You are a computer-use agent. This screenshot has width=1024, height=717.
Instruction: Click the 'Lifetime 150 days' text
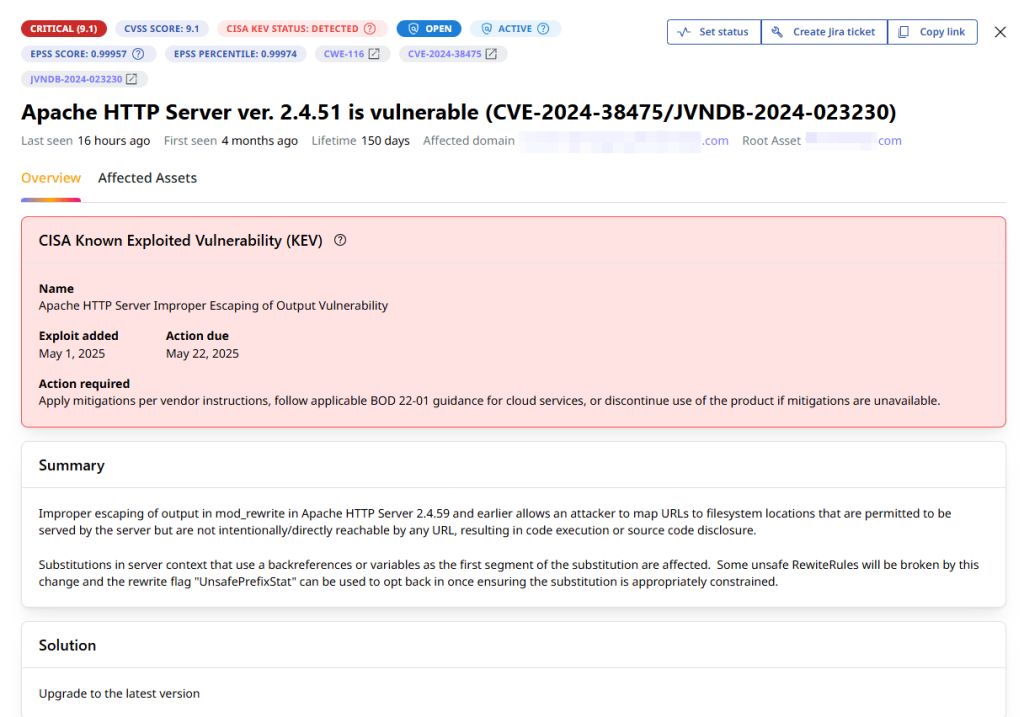pyautogui.click(x=360, y=140)
